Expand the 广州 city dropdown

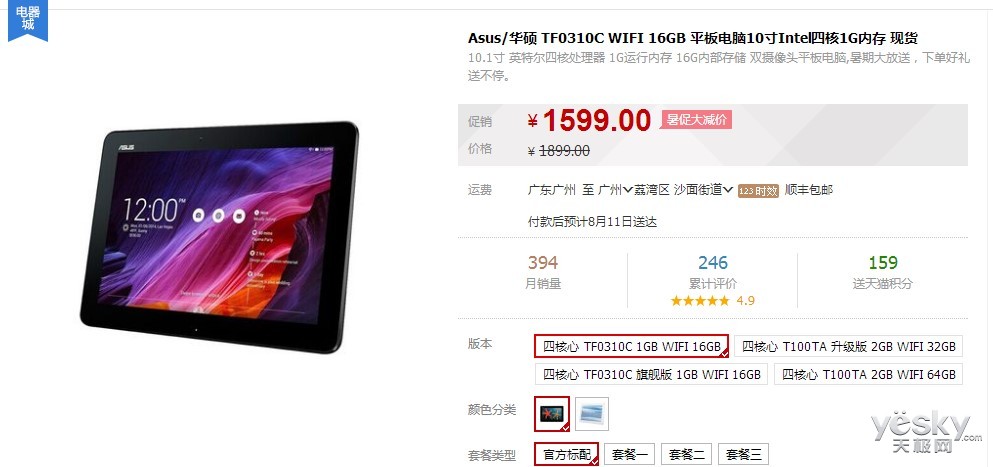616,189
